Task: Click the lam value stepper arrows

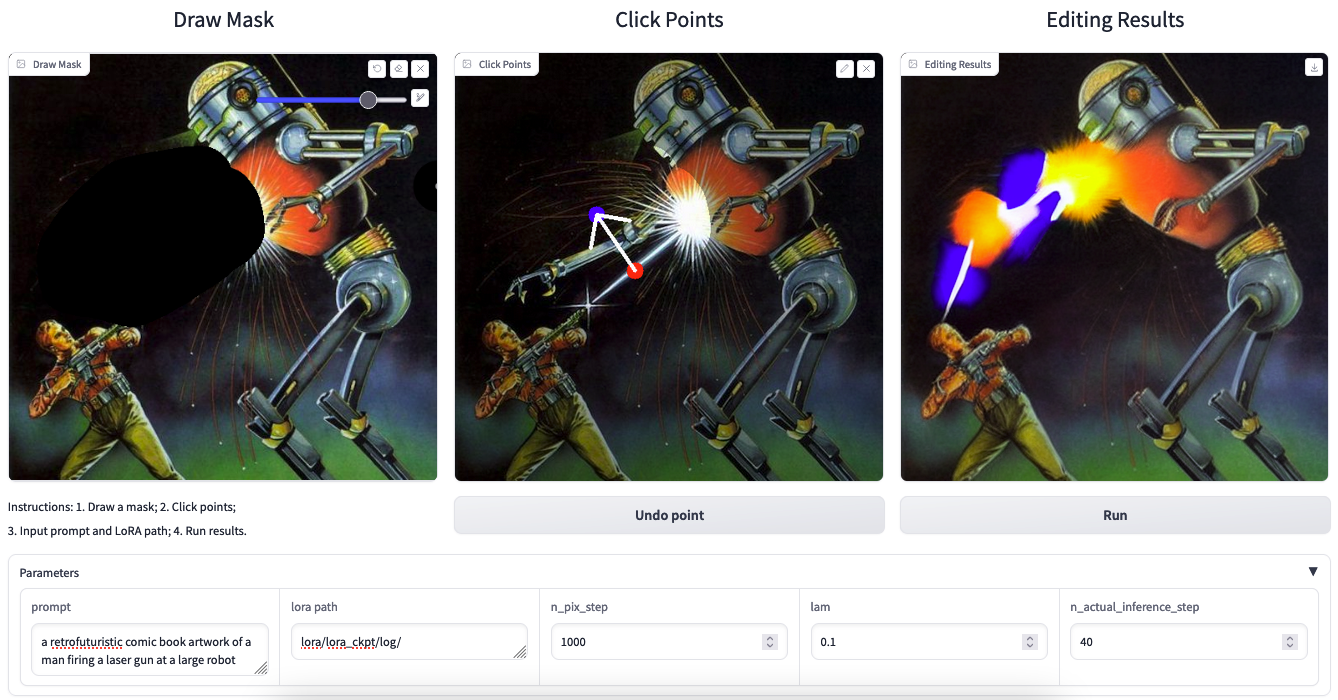Action: point(1029,642)
